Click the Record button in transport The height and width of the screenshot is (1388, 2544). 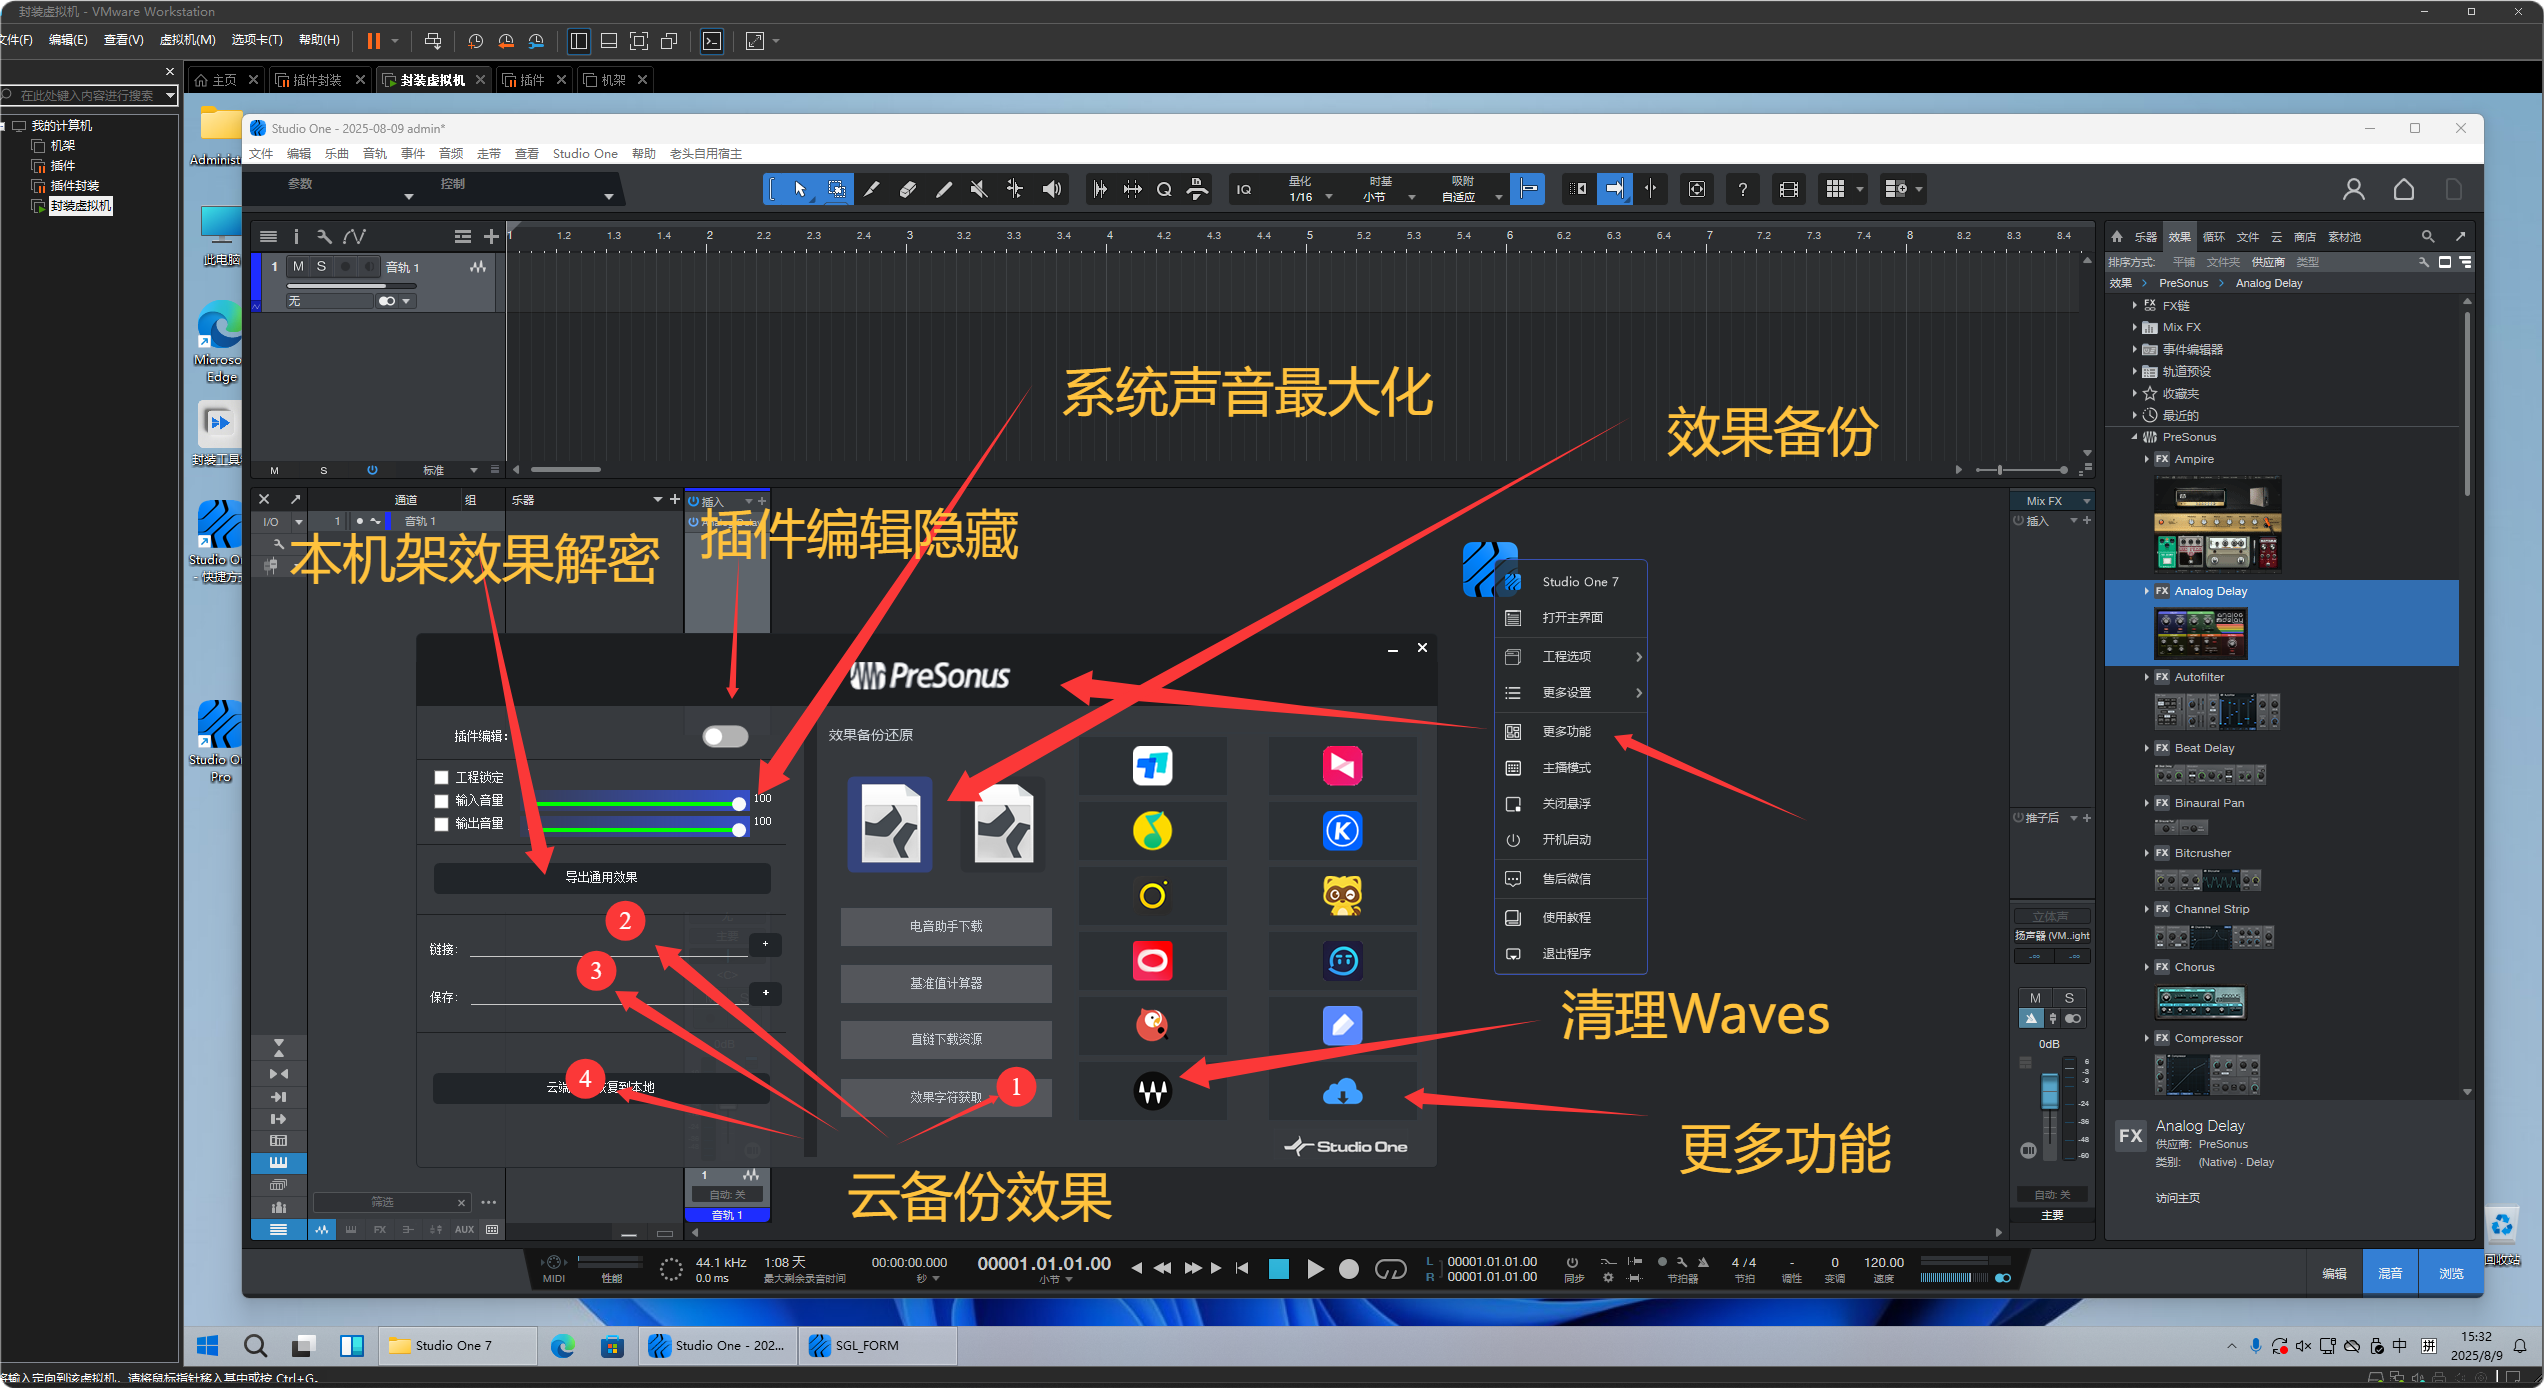point(1349,1269)
